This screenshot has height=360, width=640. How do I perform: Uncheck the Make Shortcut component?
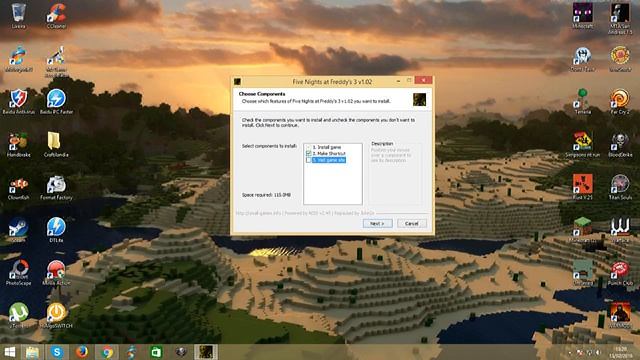[309, 153]
